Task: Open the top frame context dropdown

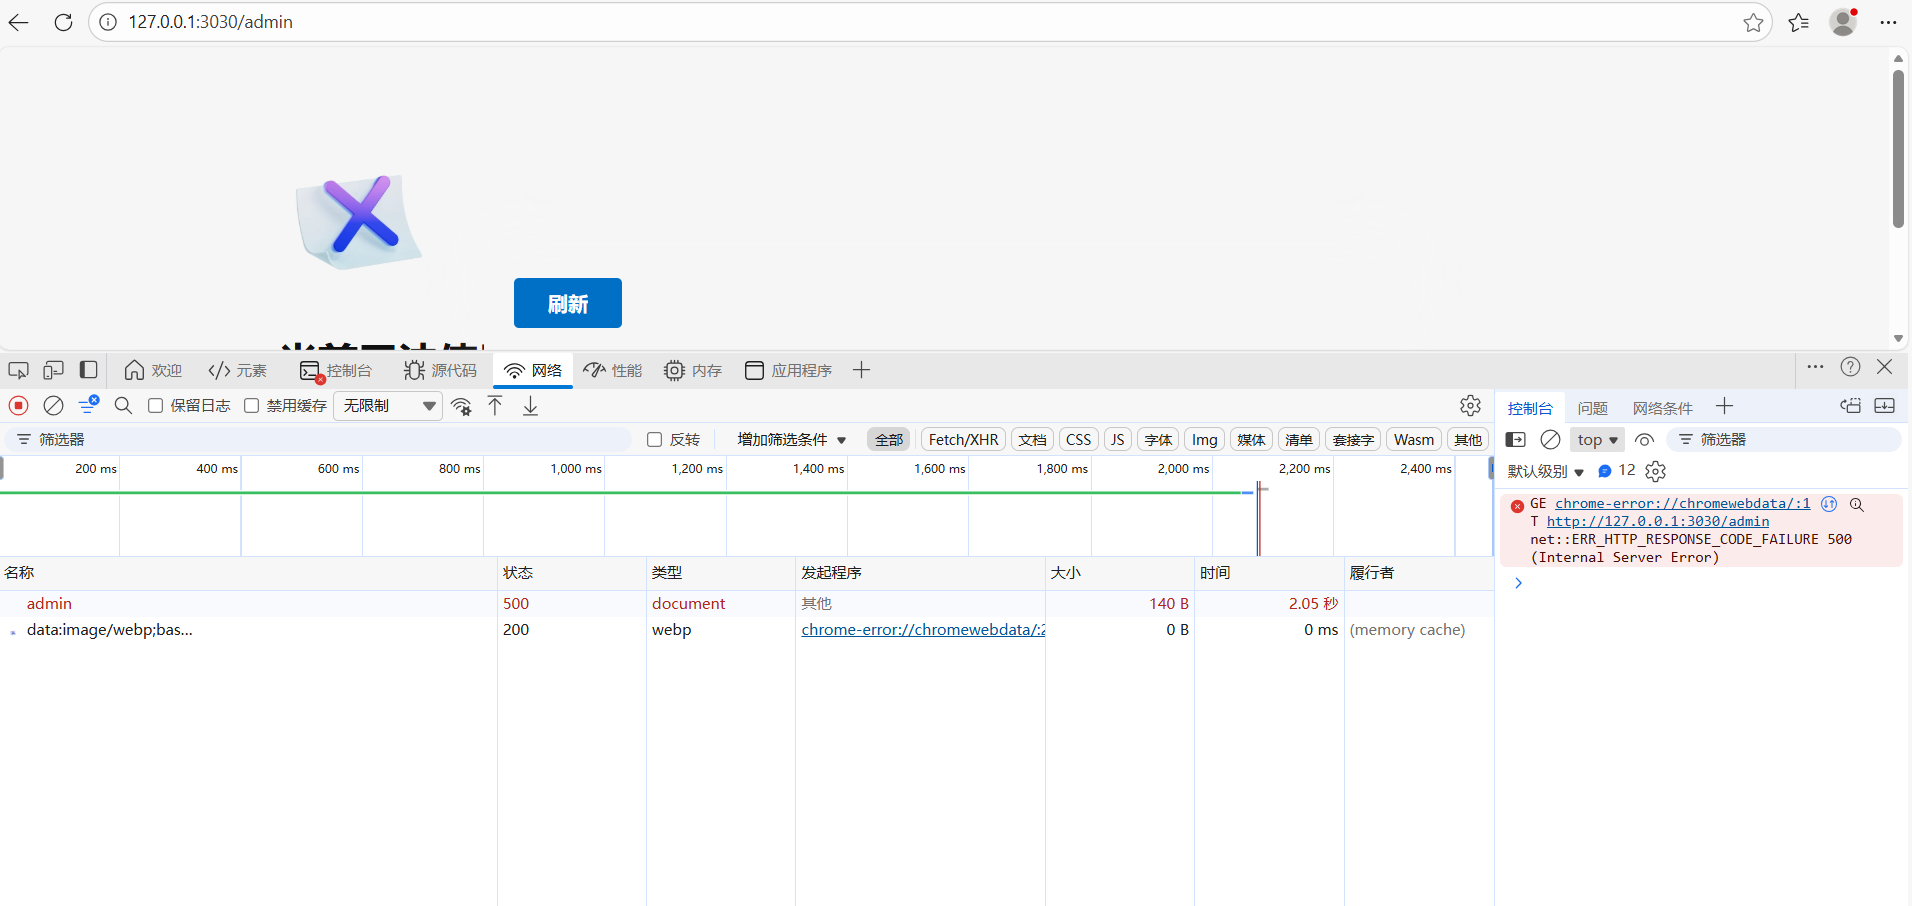Action: click(1596, 439)
